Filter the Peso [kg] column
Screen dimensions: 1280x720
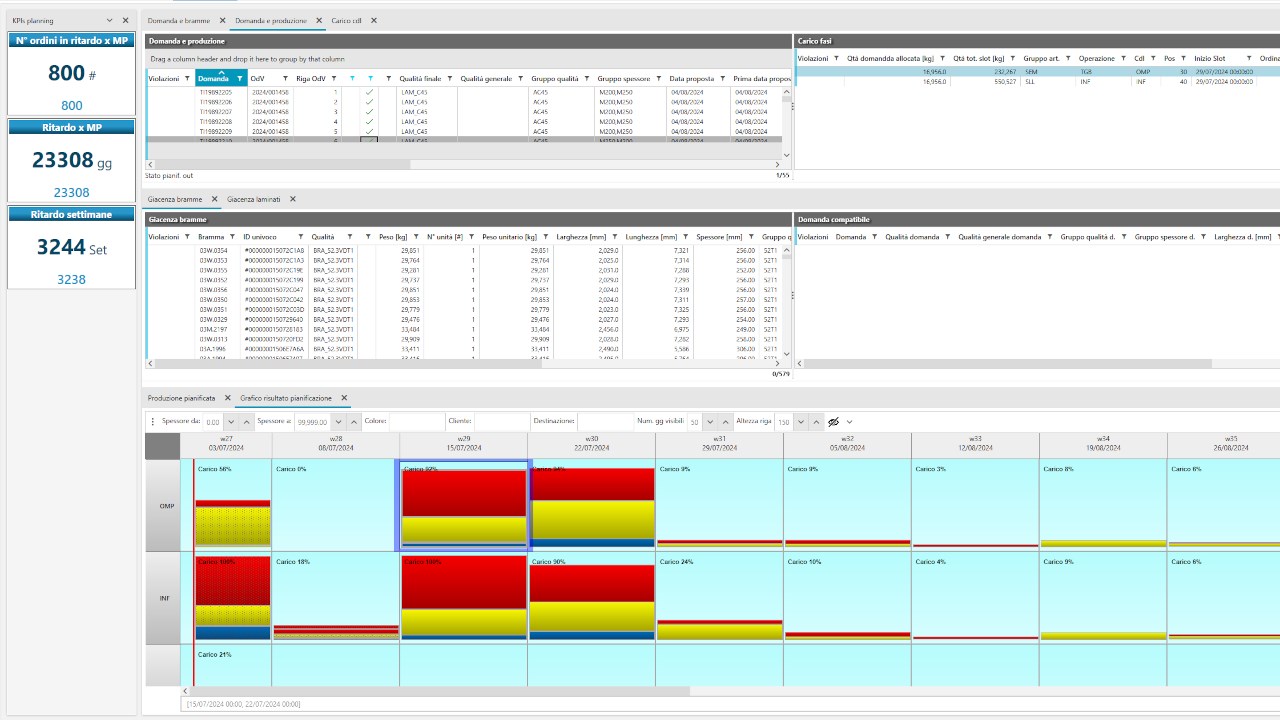416,237
